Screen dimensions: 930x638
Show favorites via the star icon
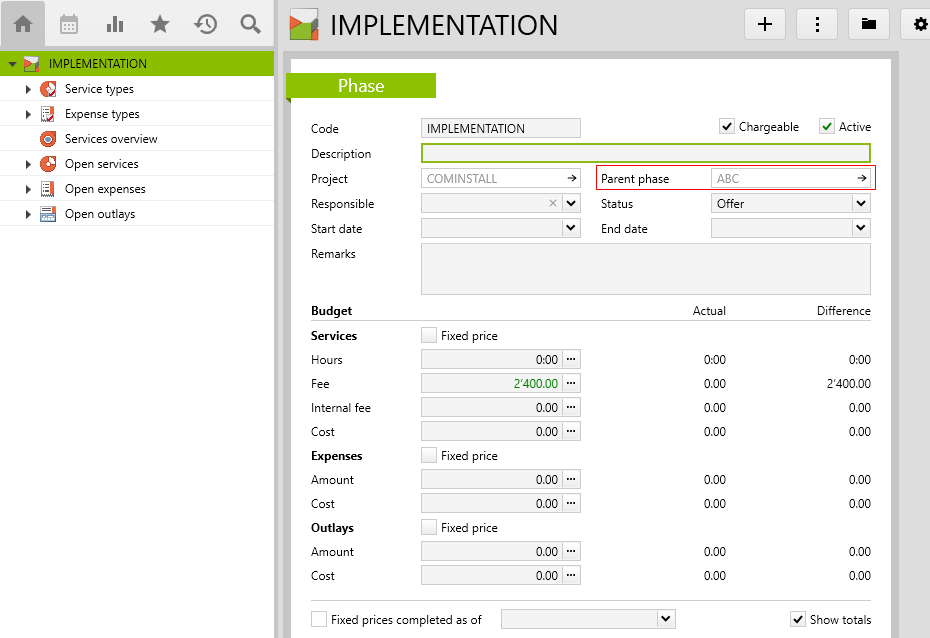point(160,24)
